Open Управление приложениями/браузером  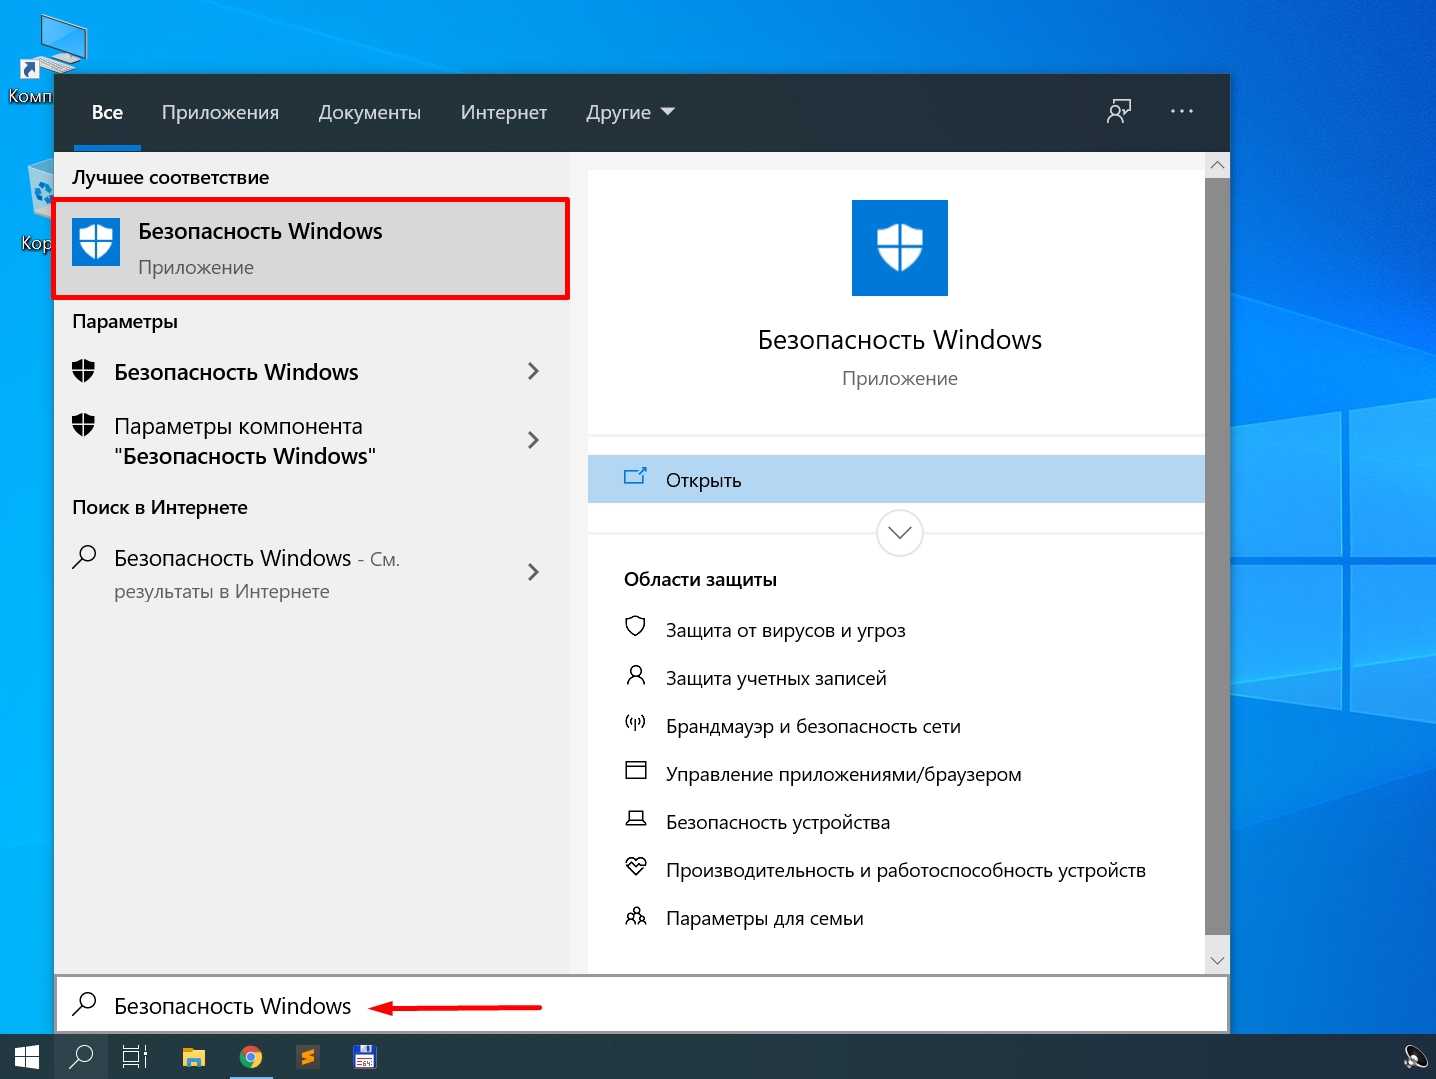844,774
